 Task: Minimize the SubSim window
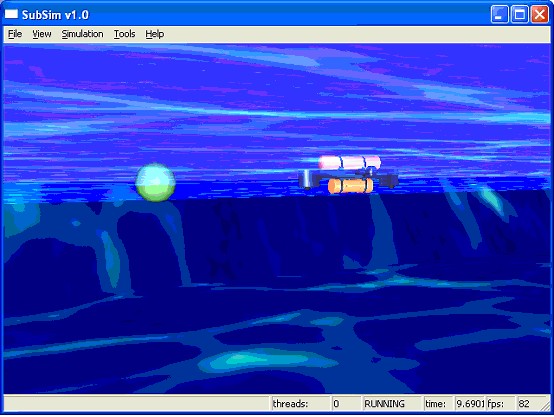tap(499, 14)
